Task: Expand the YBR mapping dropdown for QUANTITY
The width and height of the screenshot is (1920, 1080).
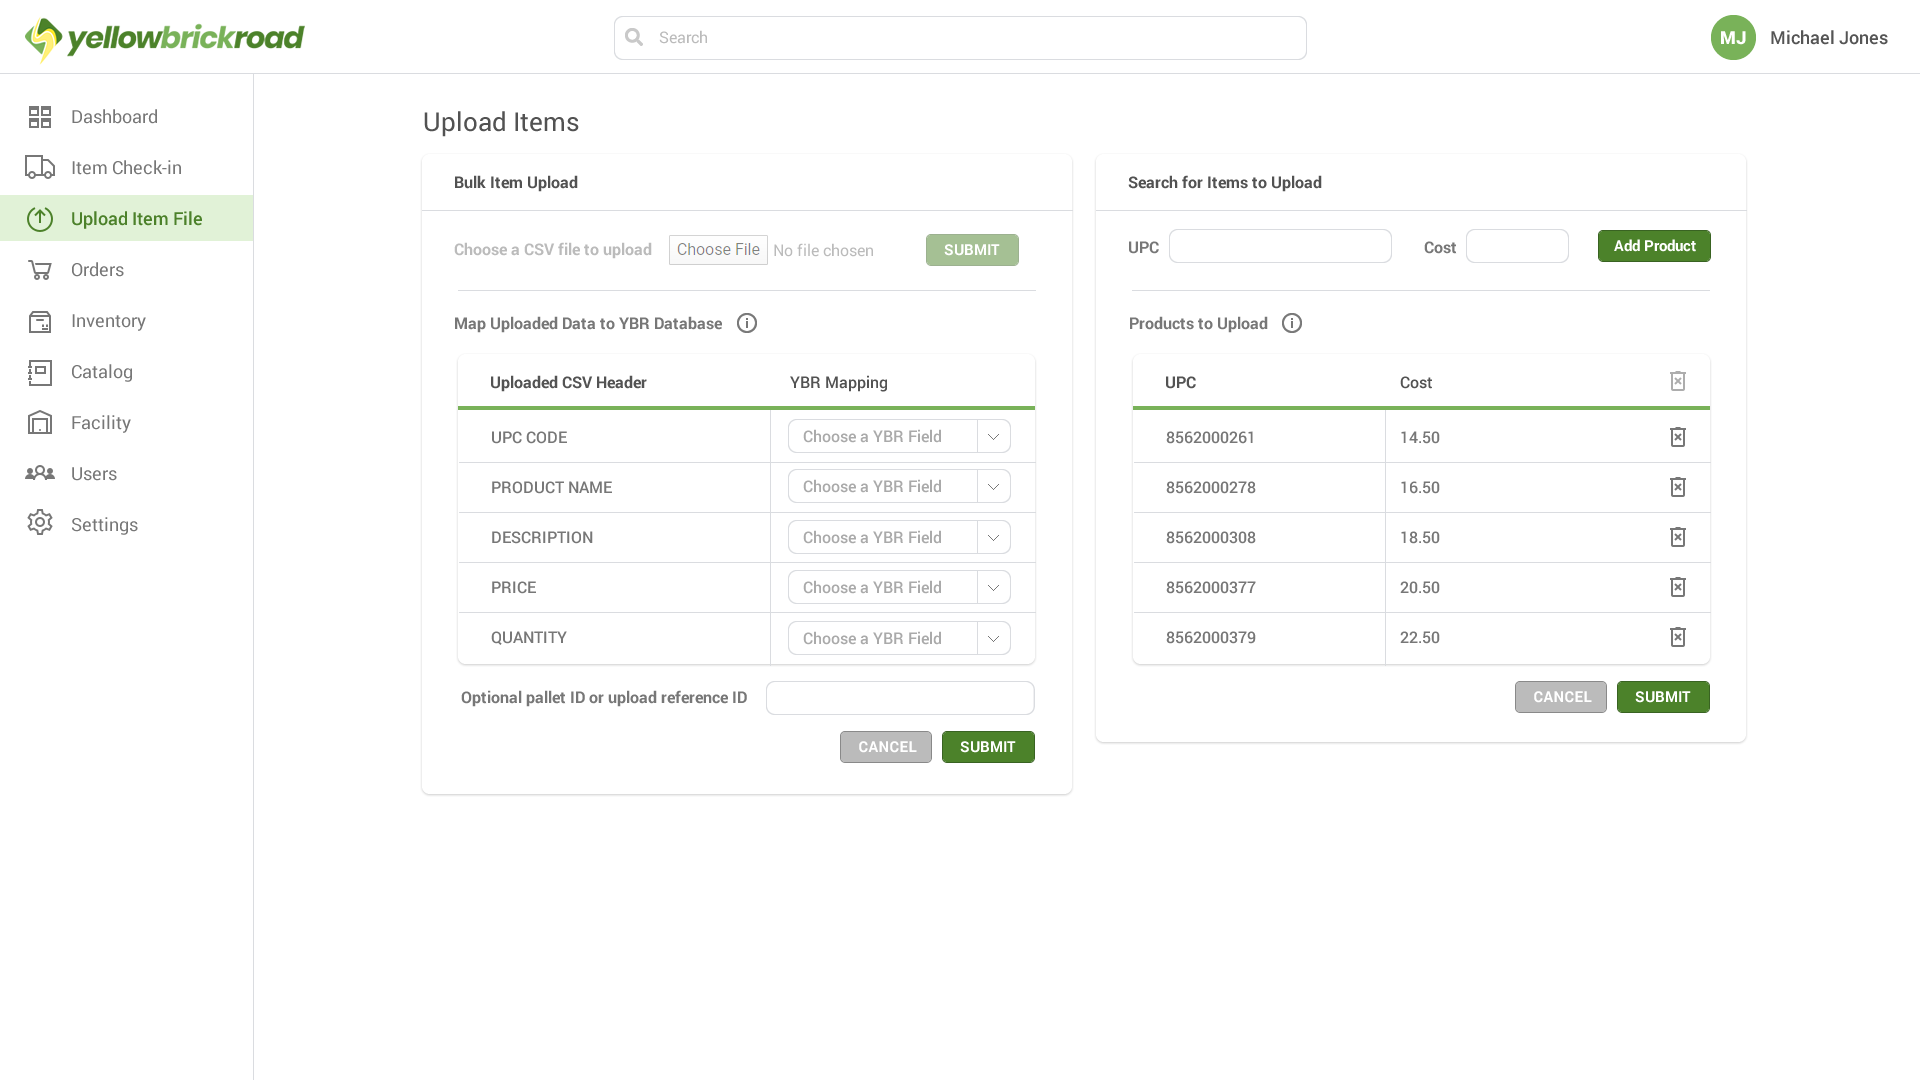Action: coord(993,638)
